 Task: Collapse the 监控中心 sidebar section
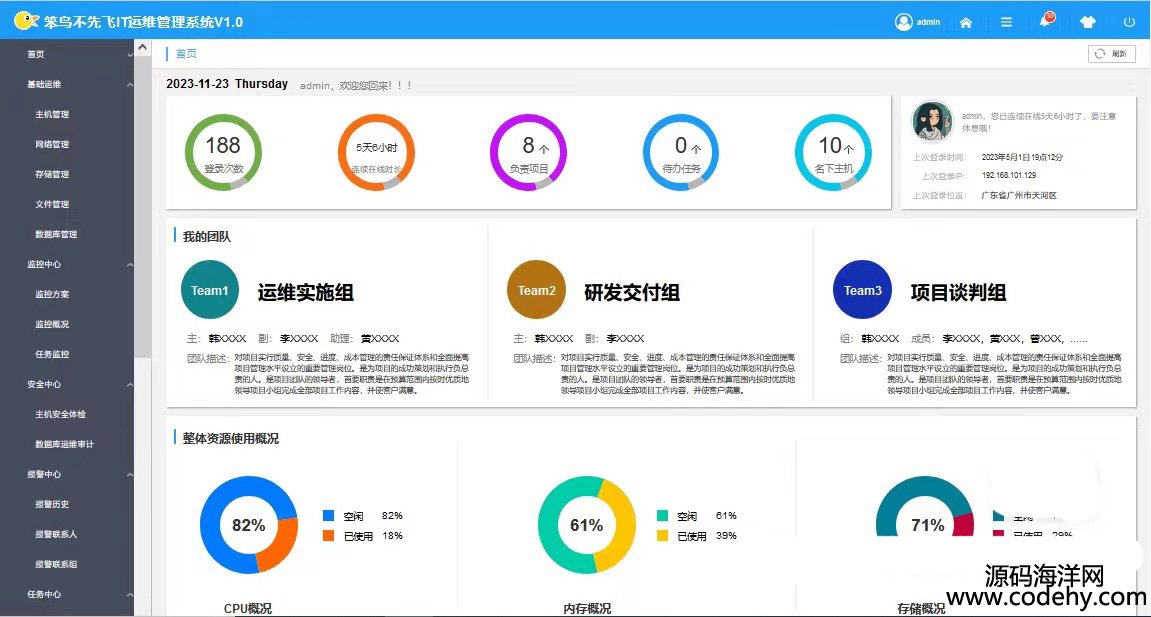pos(130,265)
